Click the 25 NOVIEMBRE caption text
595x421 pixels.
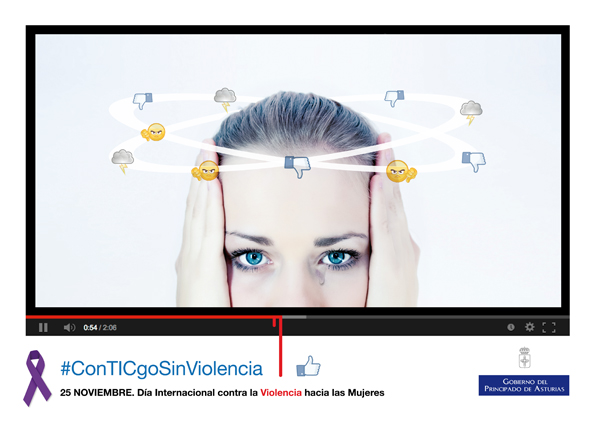click(222, 393)
